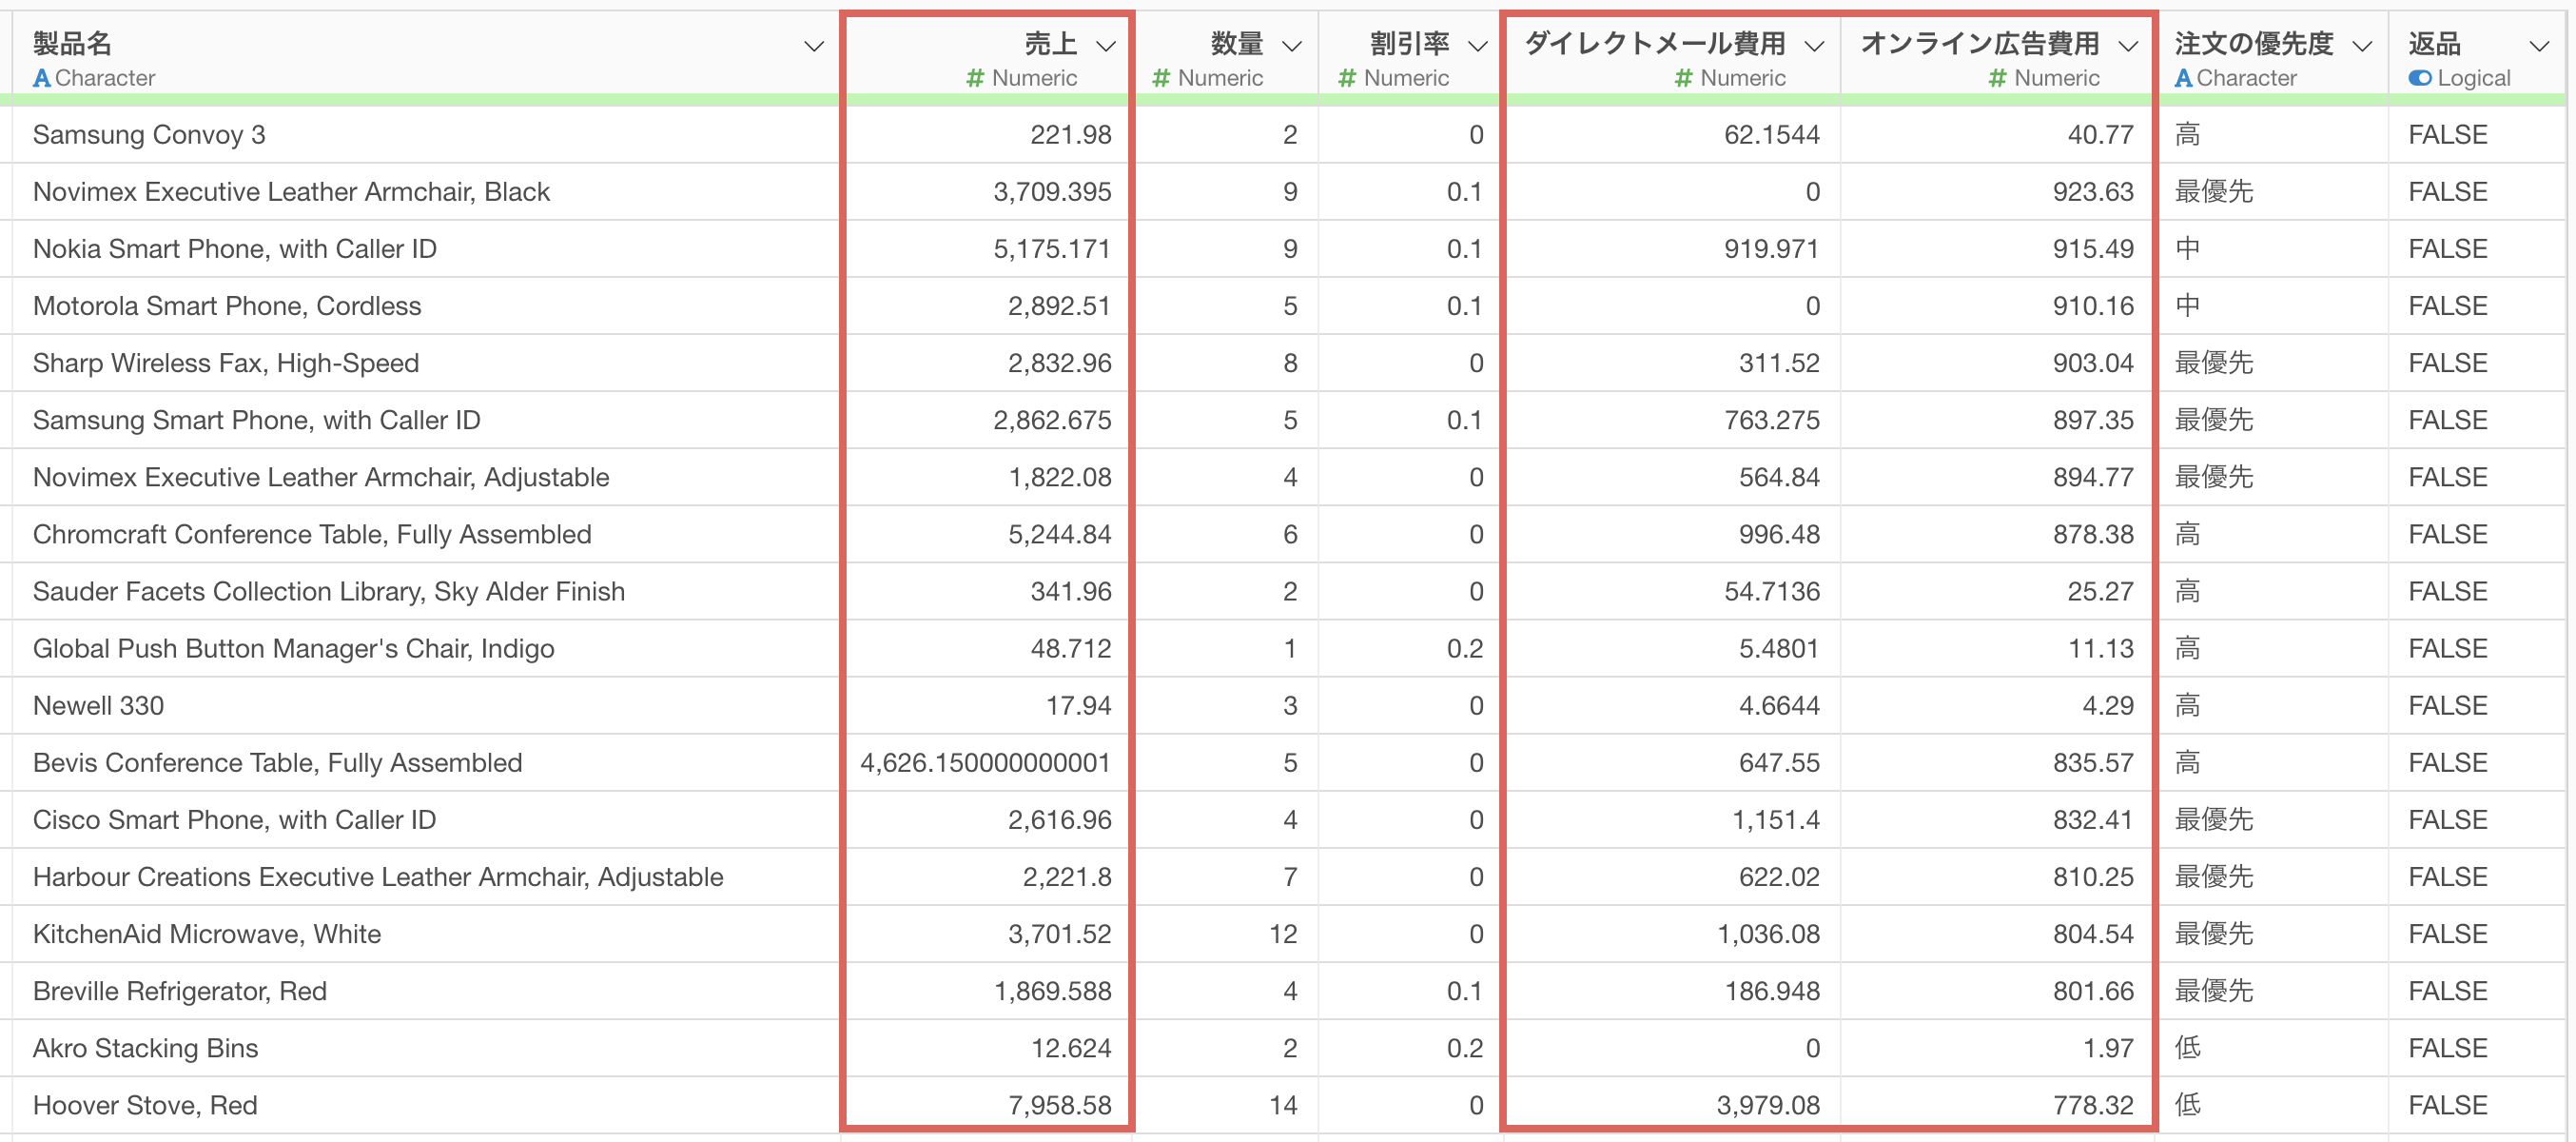Click the Numeric hash icon under 売上
The image size is (2576, 1142).
[x=975, y=78]
